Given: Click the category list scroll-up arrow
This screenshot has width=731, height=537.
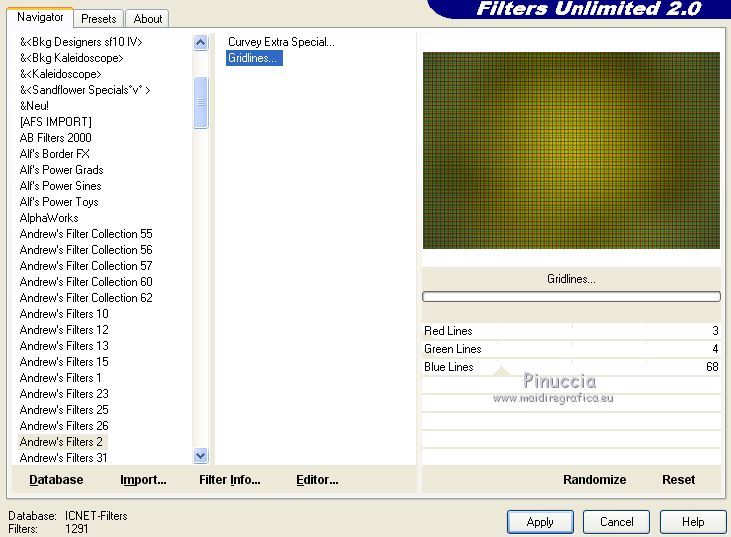Looking at the screenshot, I should pos(200,43).
